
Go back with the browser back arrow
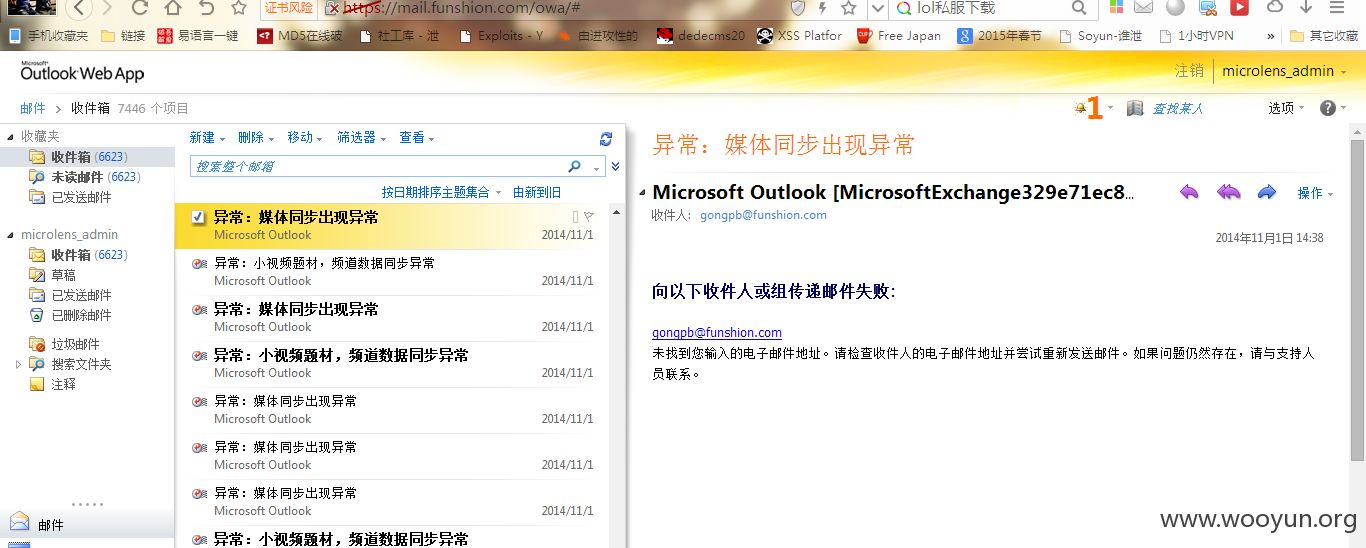point(81,9)
